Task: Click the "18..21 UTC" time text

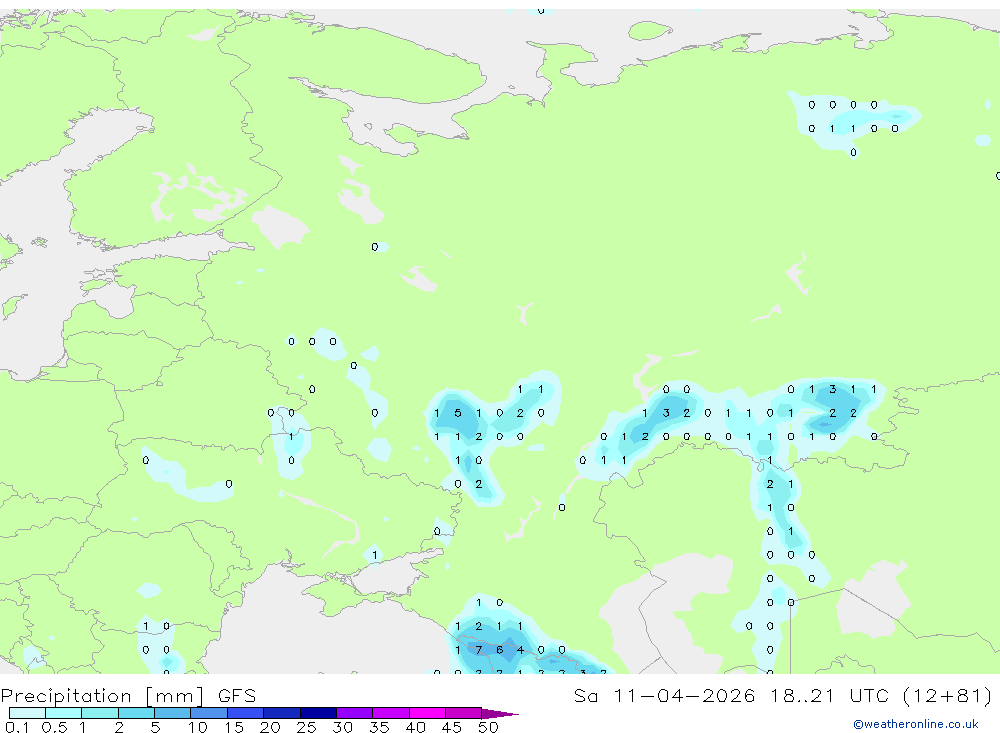Action: pos(829,695)
